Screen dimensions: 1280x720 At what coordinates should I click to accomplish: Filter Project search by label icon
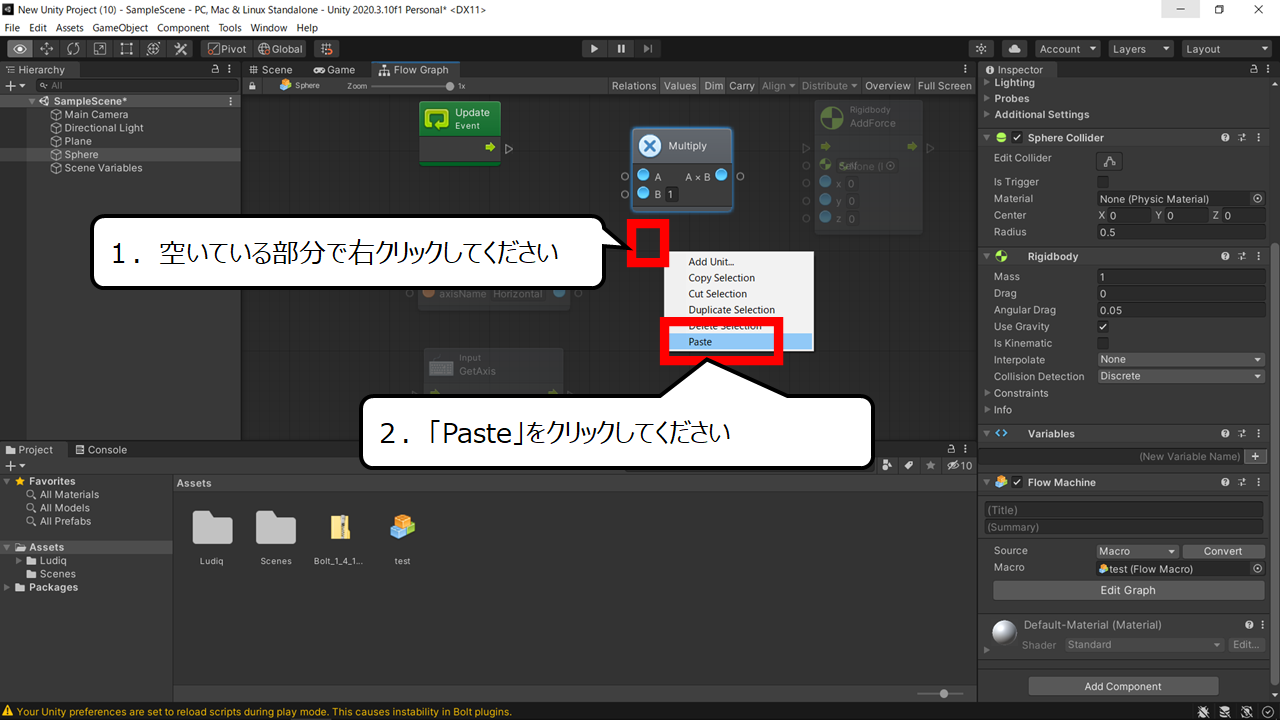coord(909,465)
